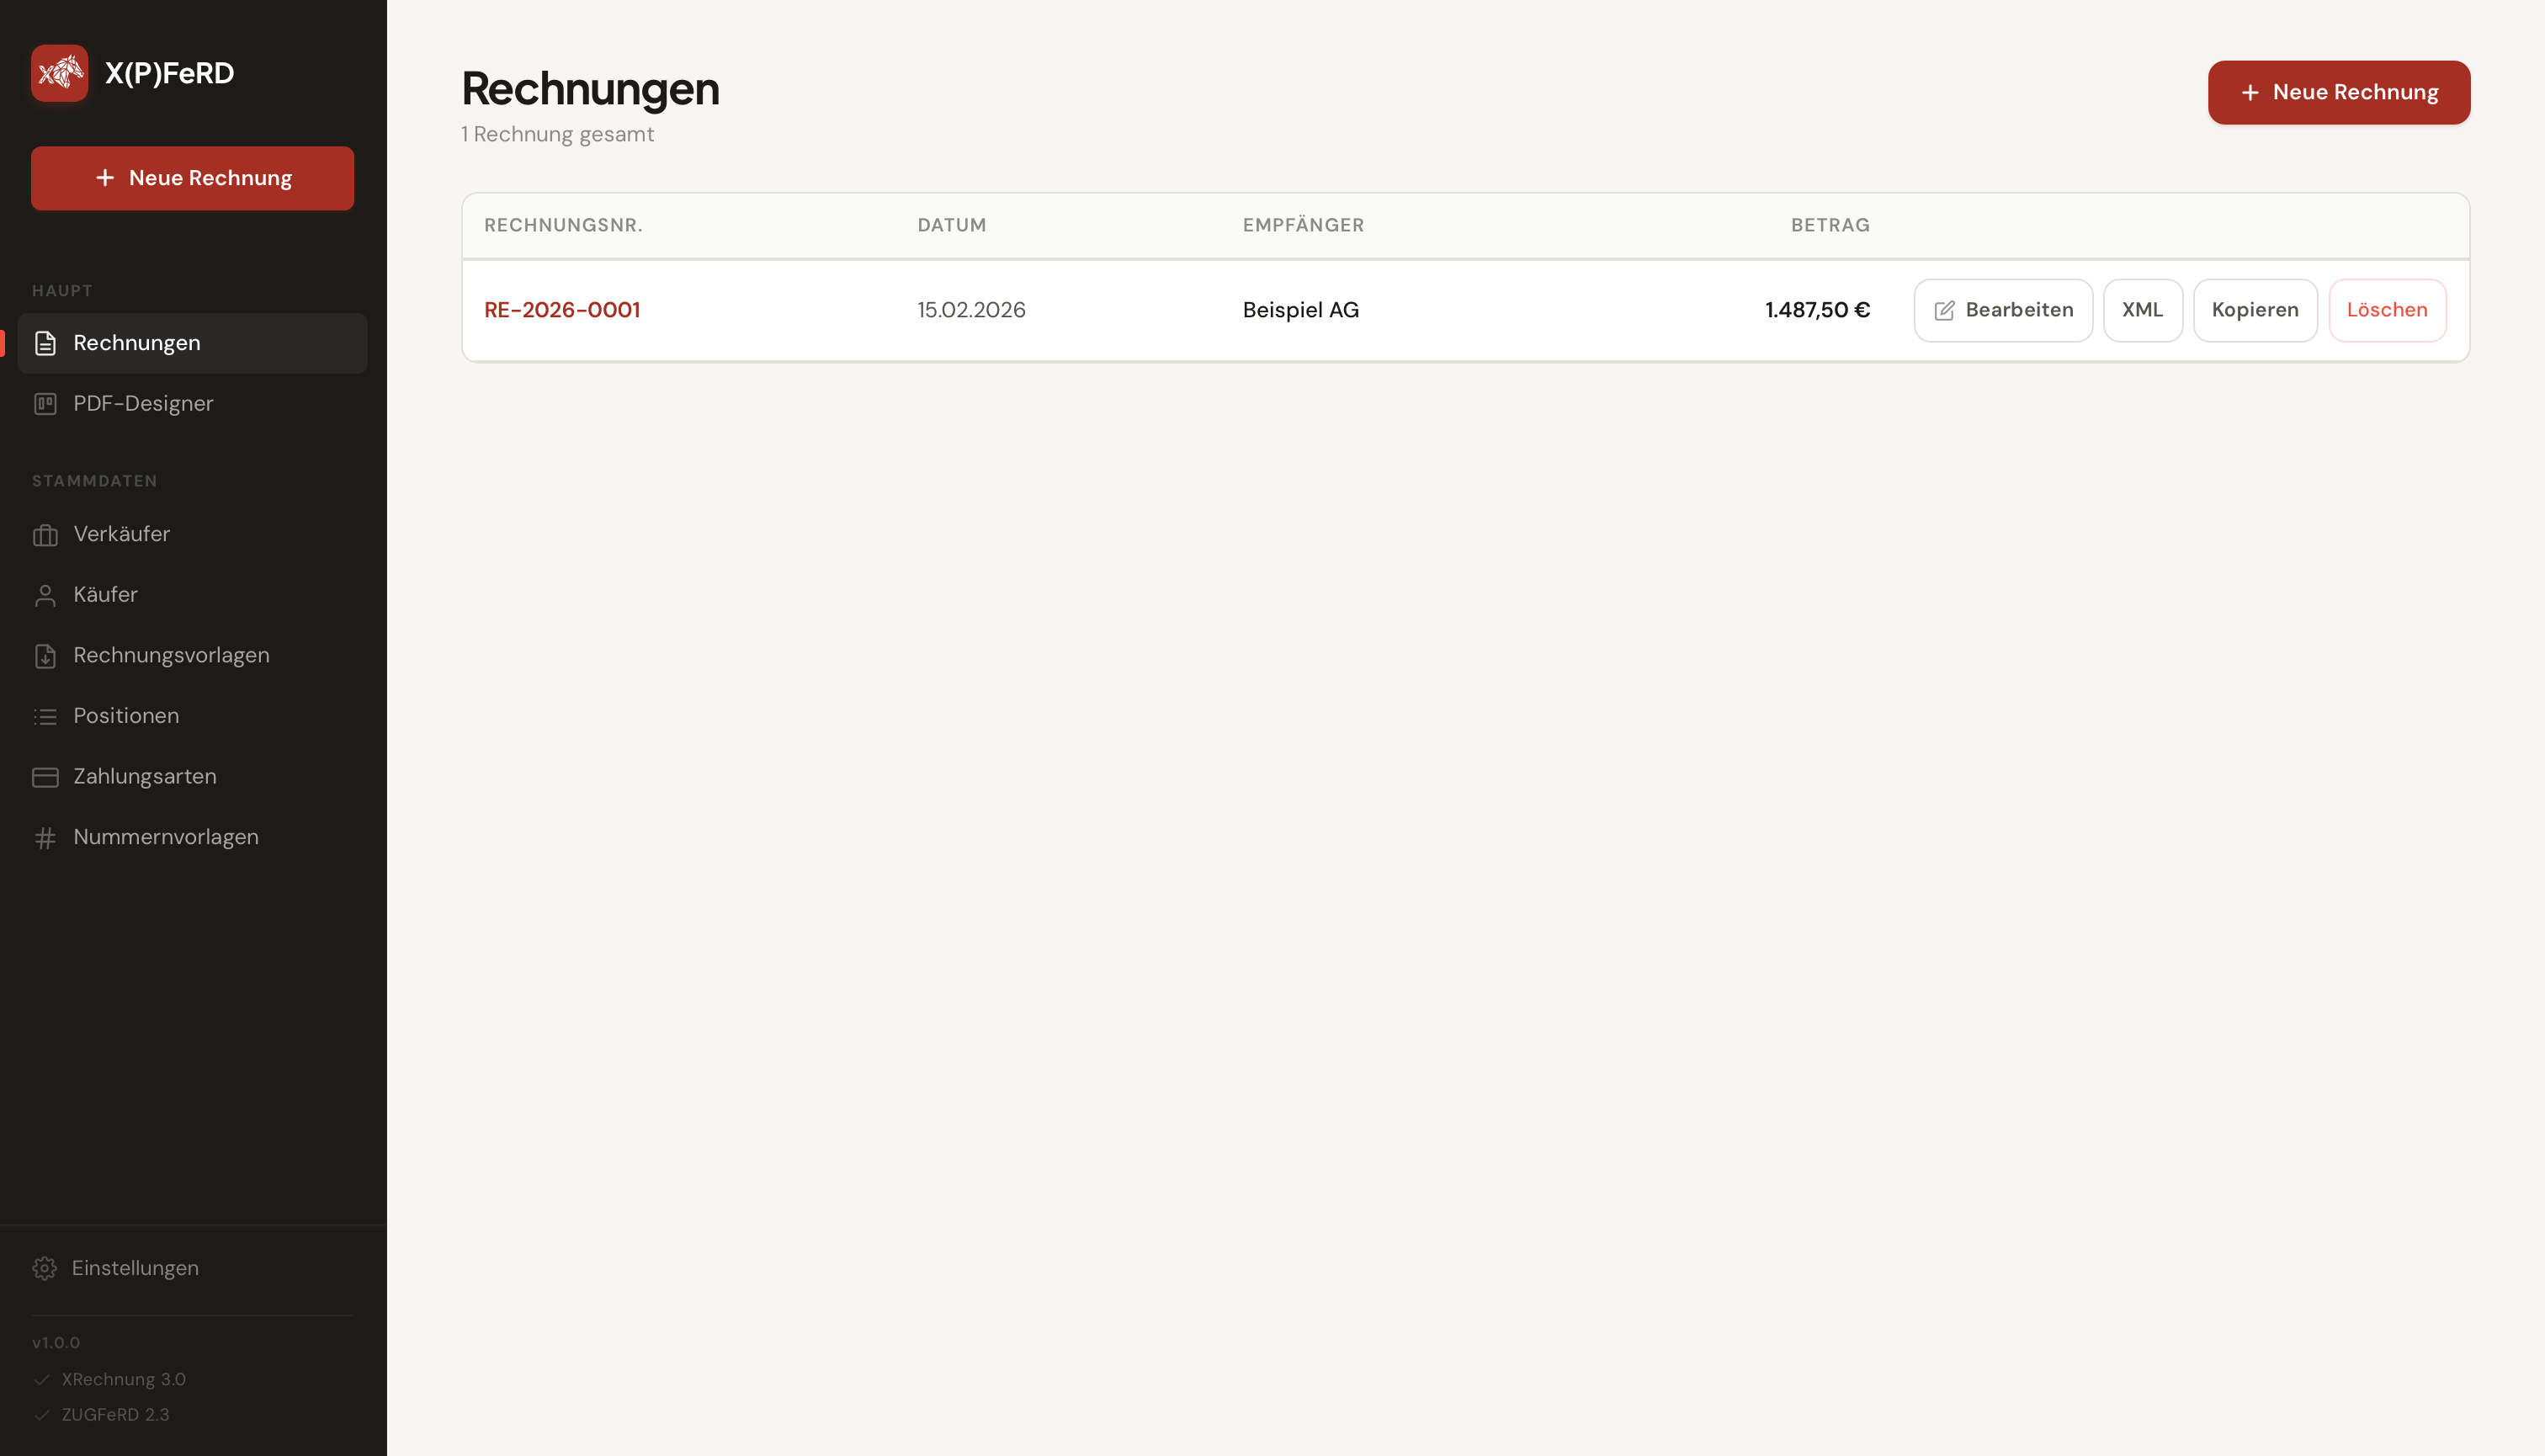The height and width of the screenshot is (1456, 2545).
Task: Click the BETRAG column header
Action: [1830, 226]
